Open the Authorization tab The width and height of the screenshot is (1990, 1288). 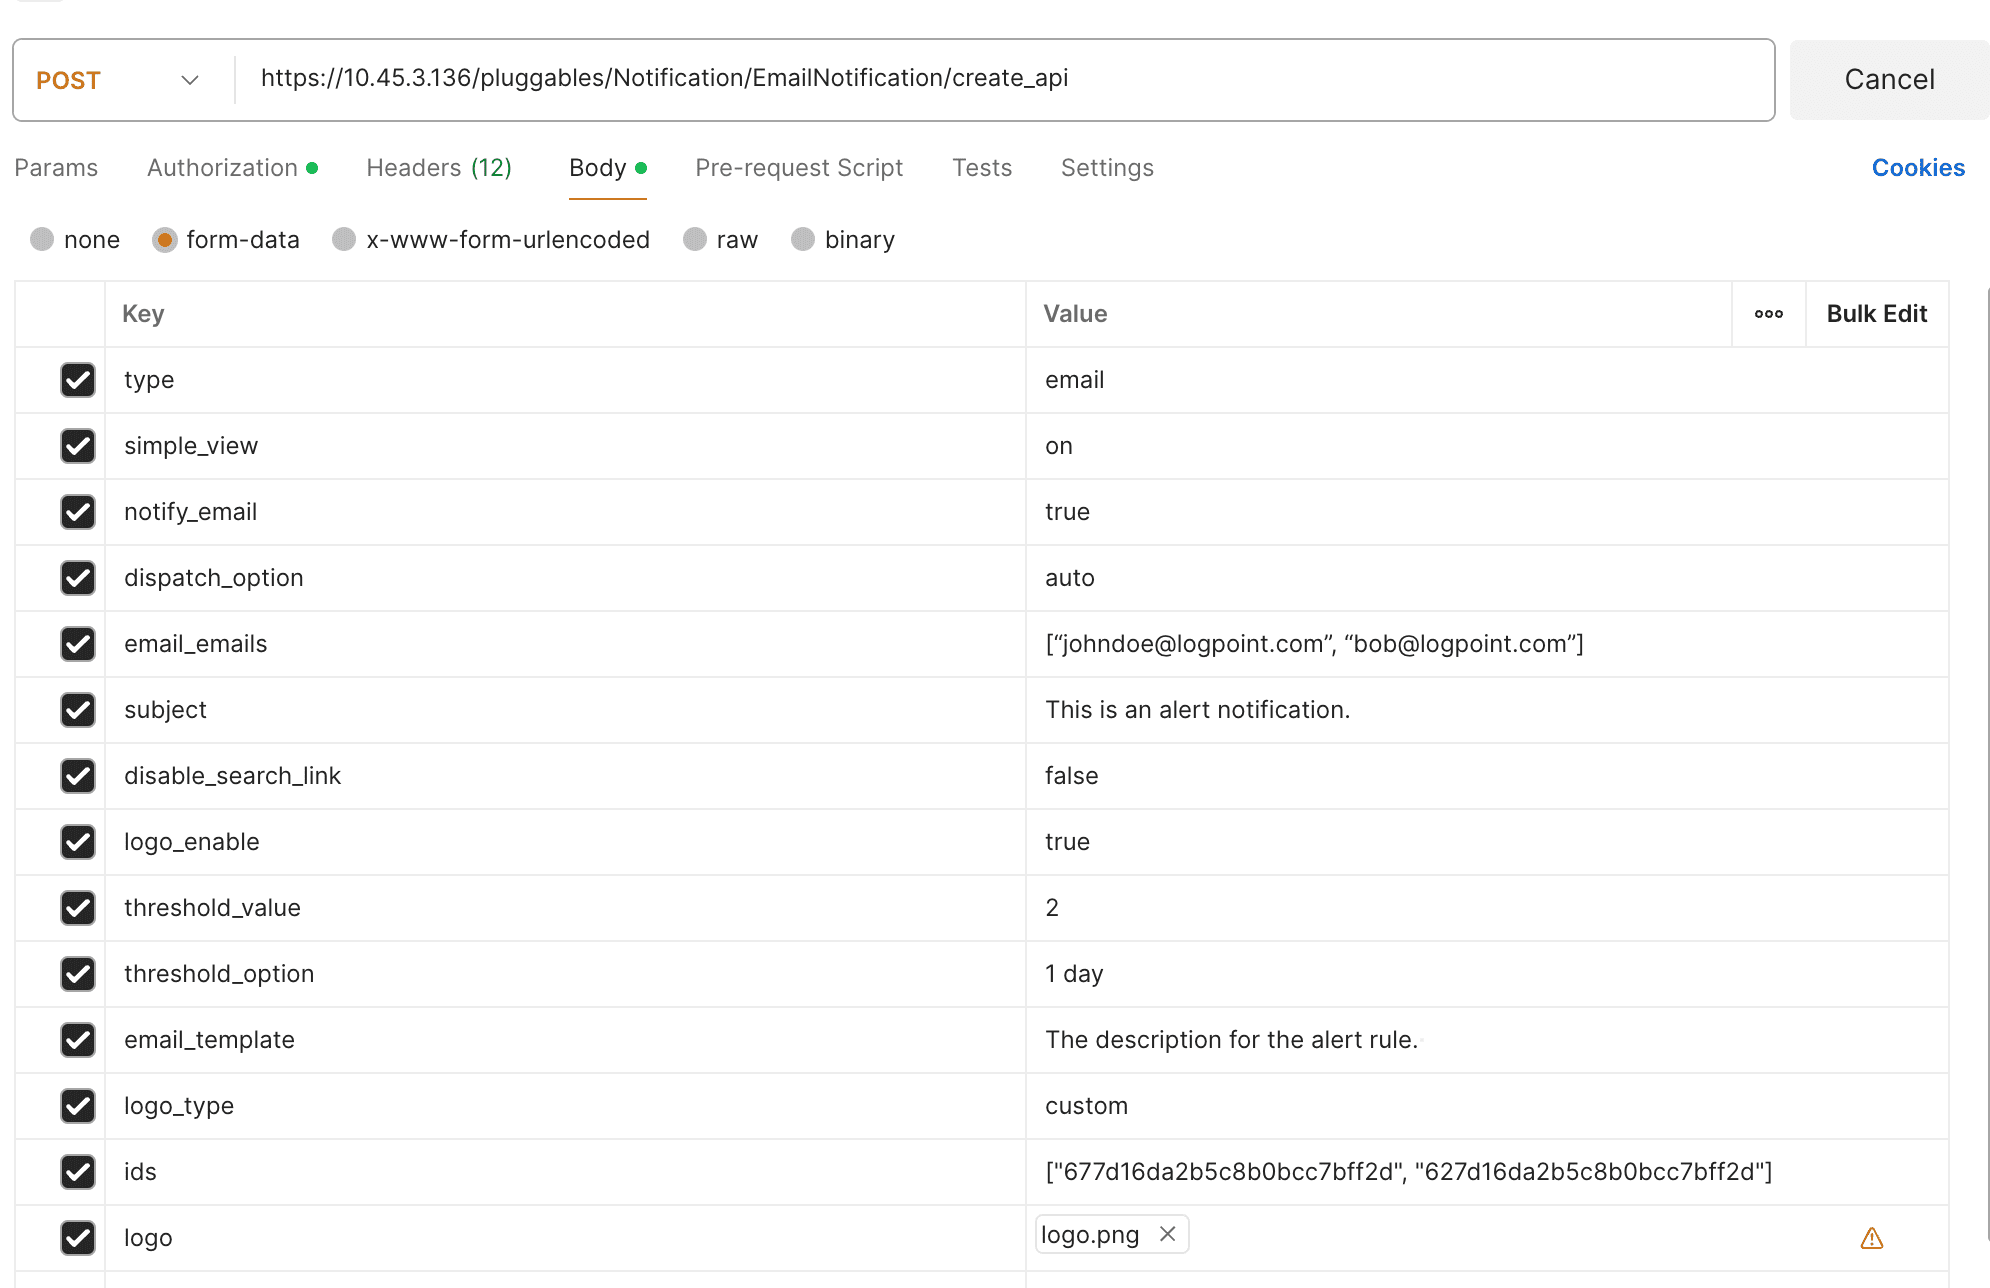pyautogui.click(x=221, y=168)
